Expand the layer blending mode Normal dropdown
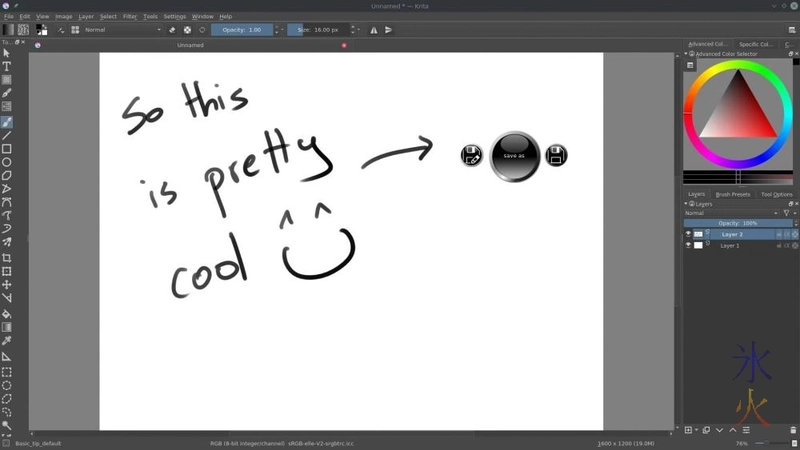The image size is (800, 450). pyautogui.click(x=730, y=213)
